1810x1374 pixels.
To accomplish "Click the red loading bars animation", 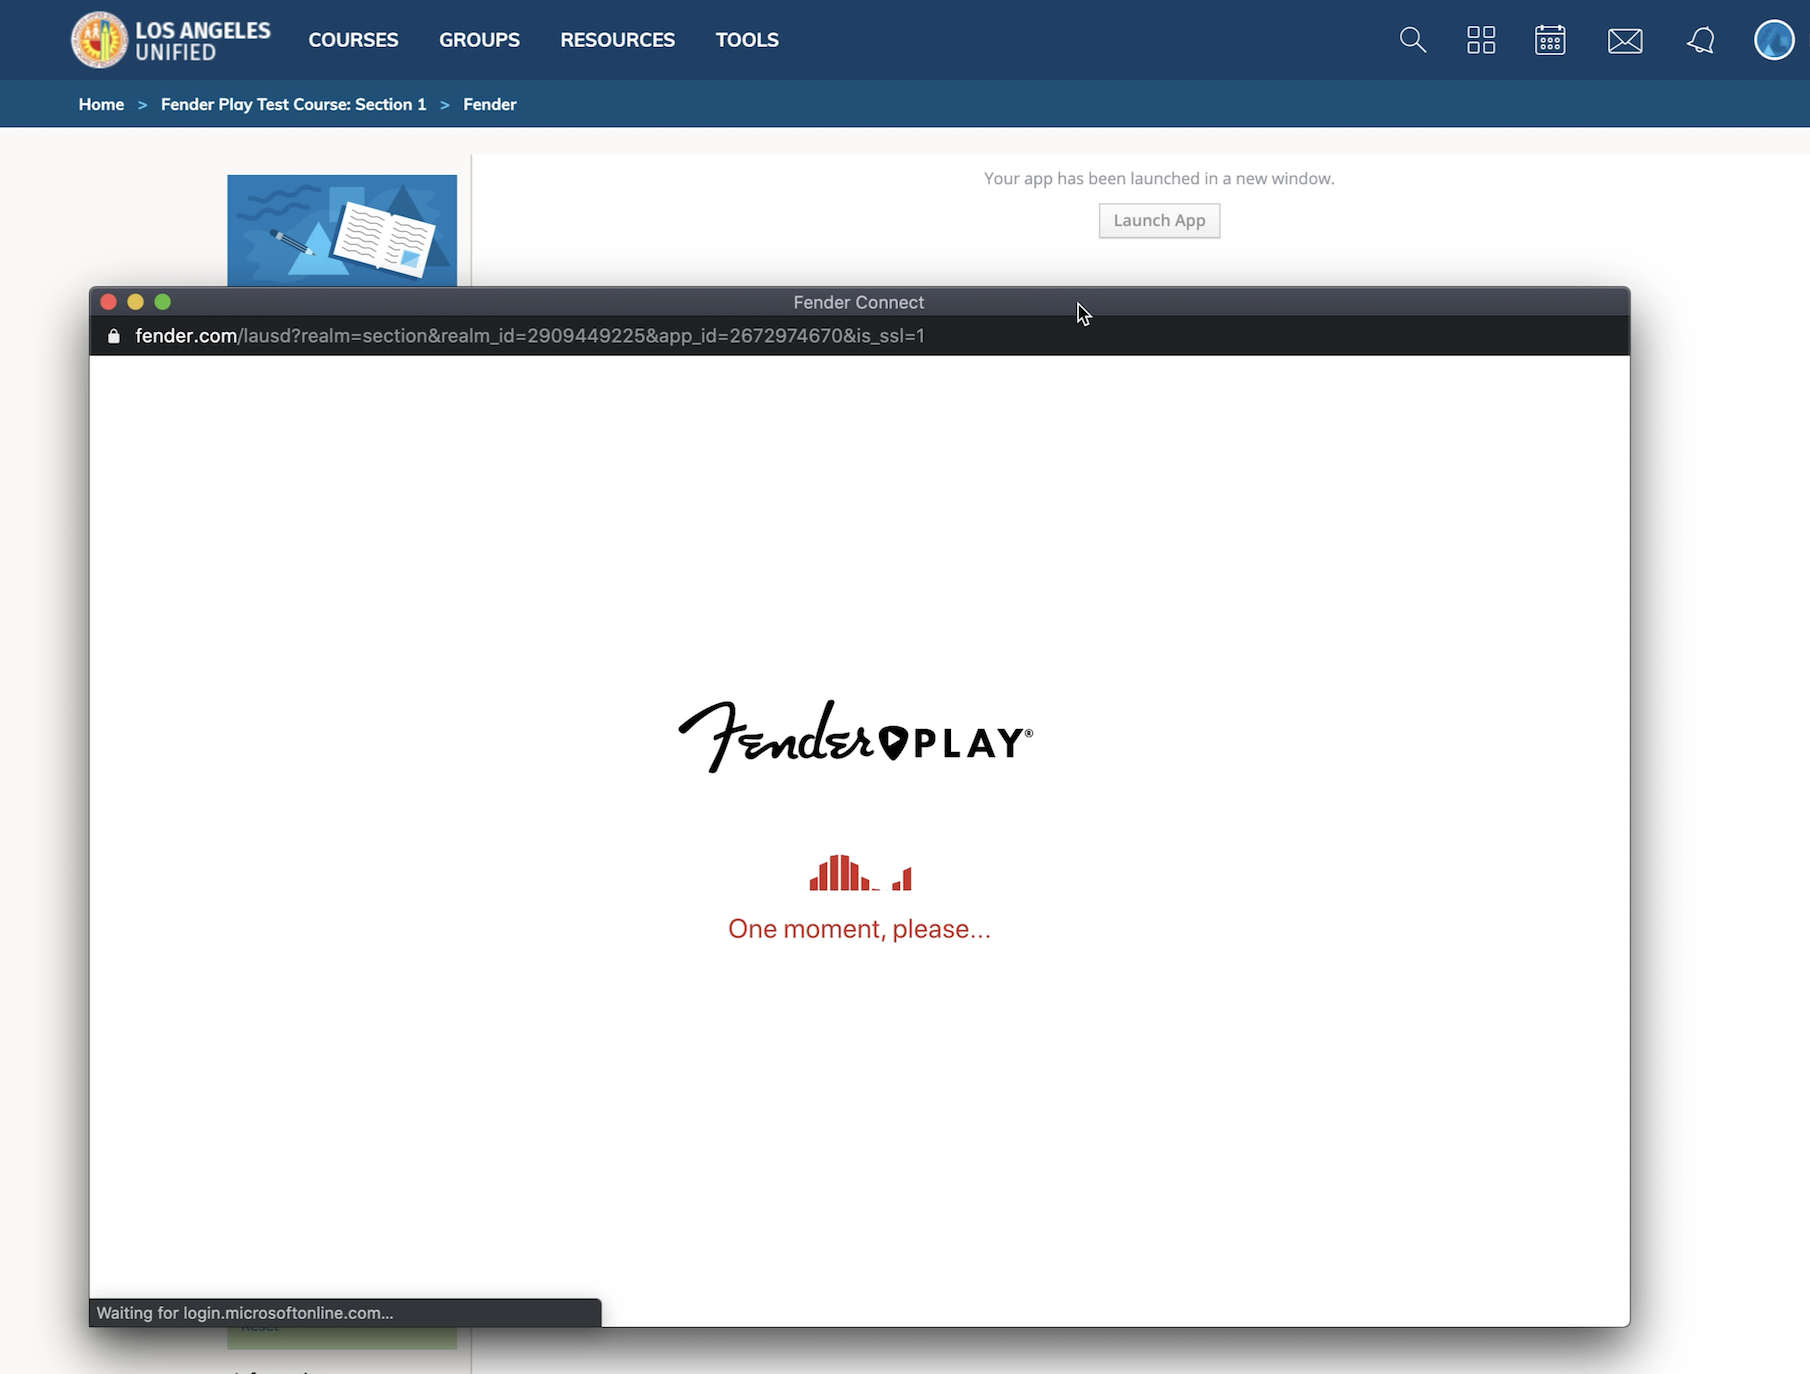I will [x=860, y=873].
